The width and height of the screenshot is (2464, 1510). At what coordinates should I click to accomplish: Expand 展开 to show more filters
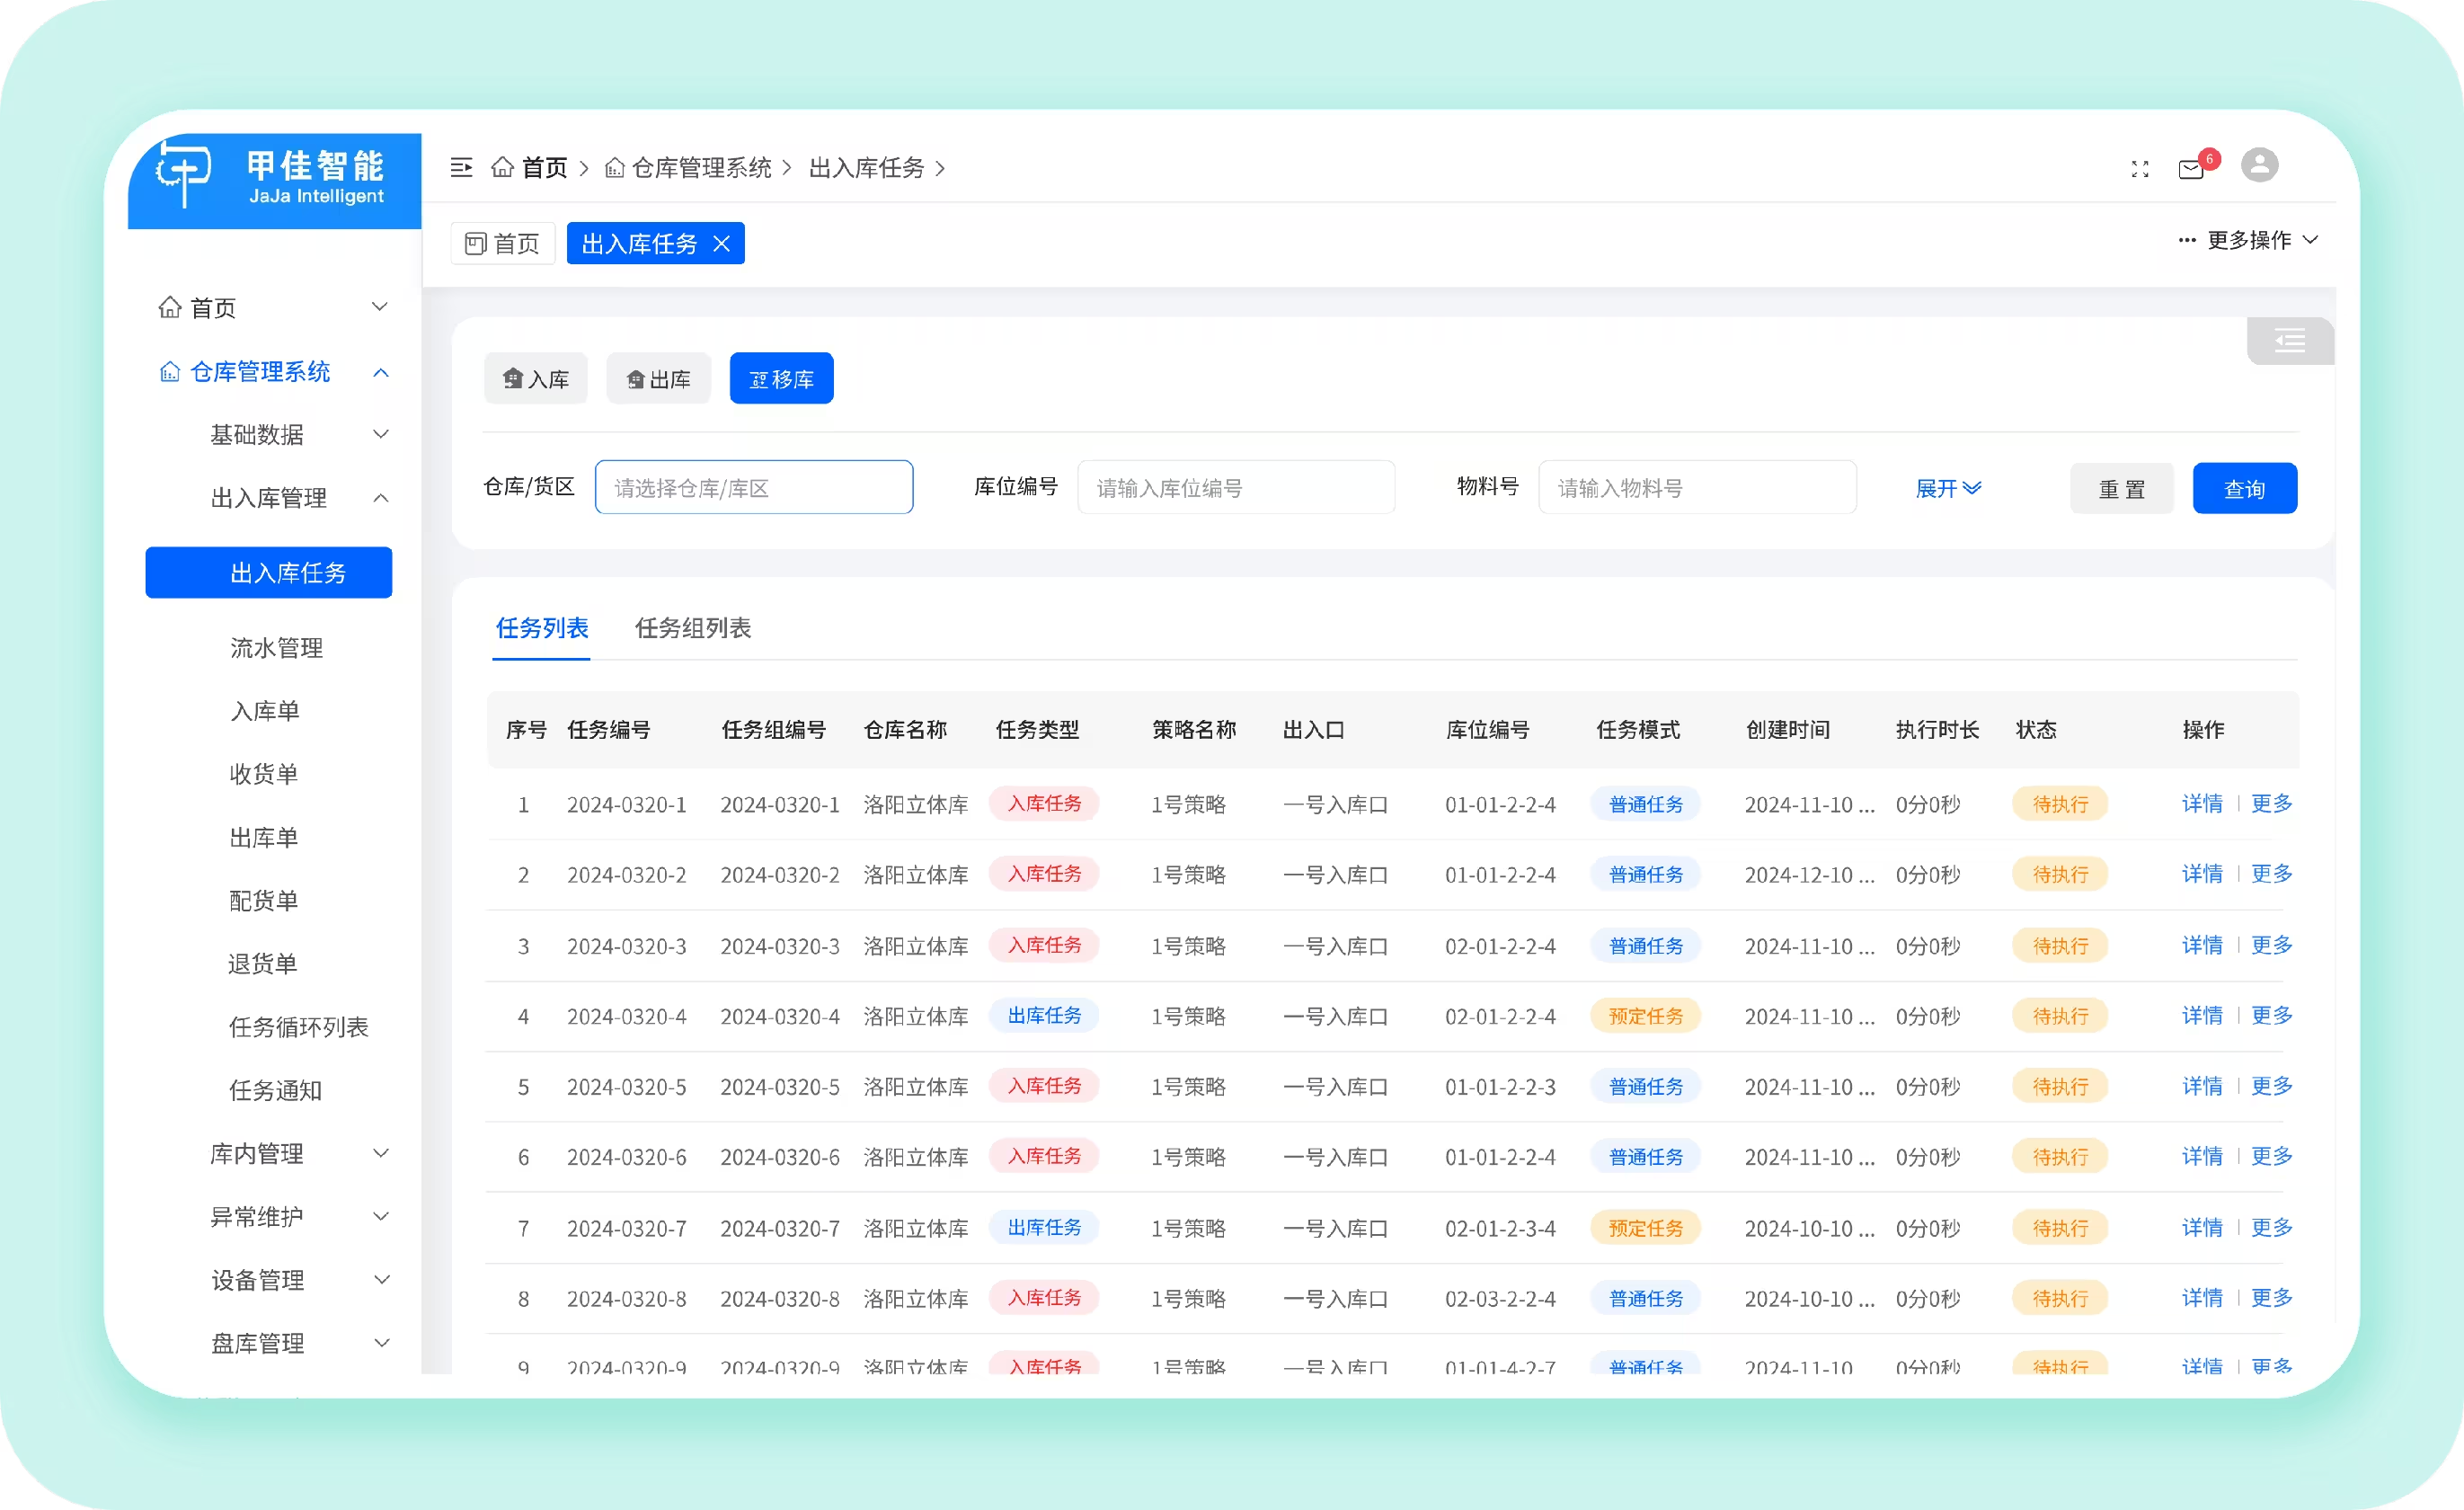pos(1947,488)
